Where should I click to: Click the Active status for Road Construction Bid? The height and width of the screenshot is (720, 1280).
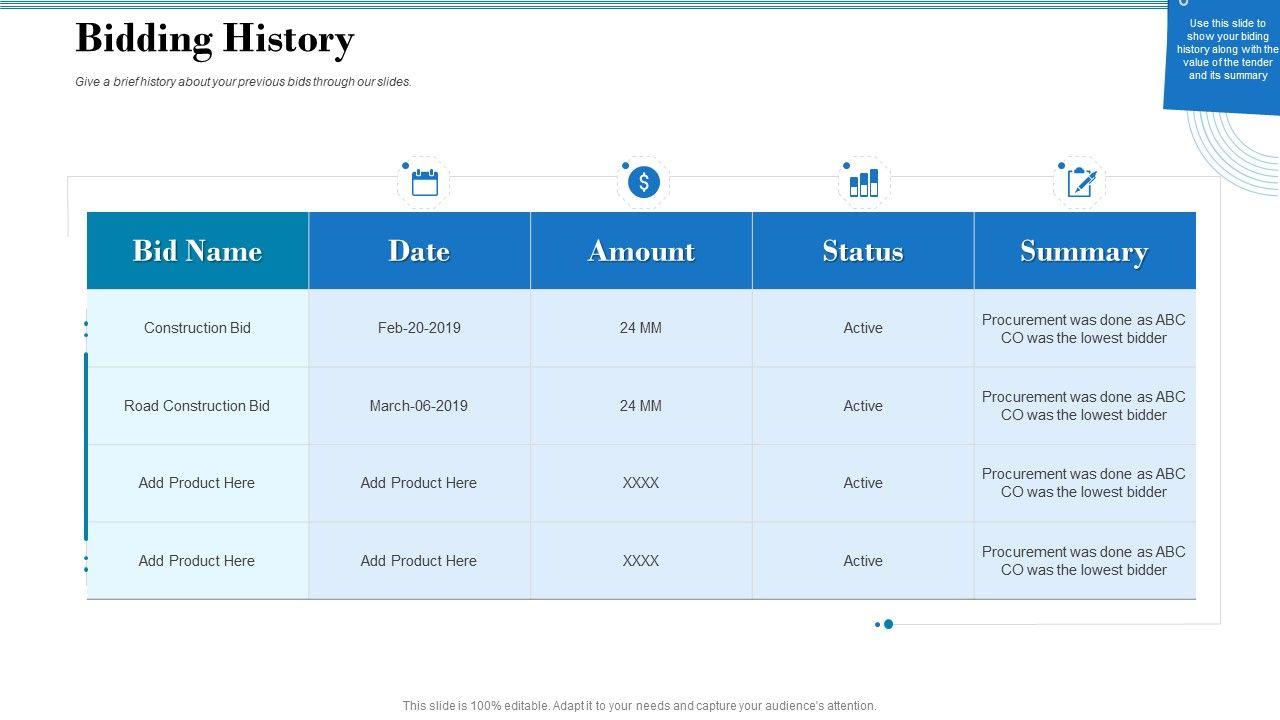tap(863, 406)
